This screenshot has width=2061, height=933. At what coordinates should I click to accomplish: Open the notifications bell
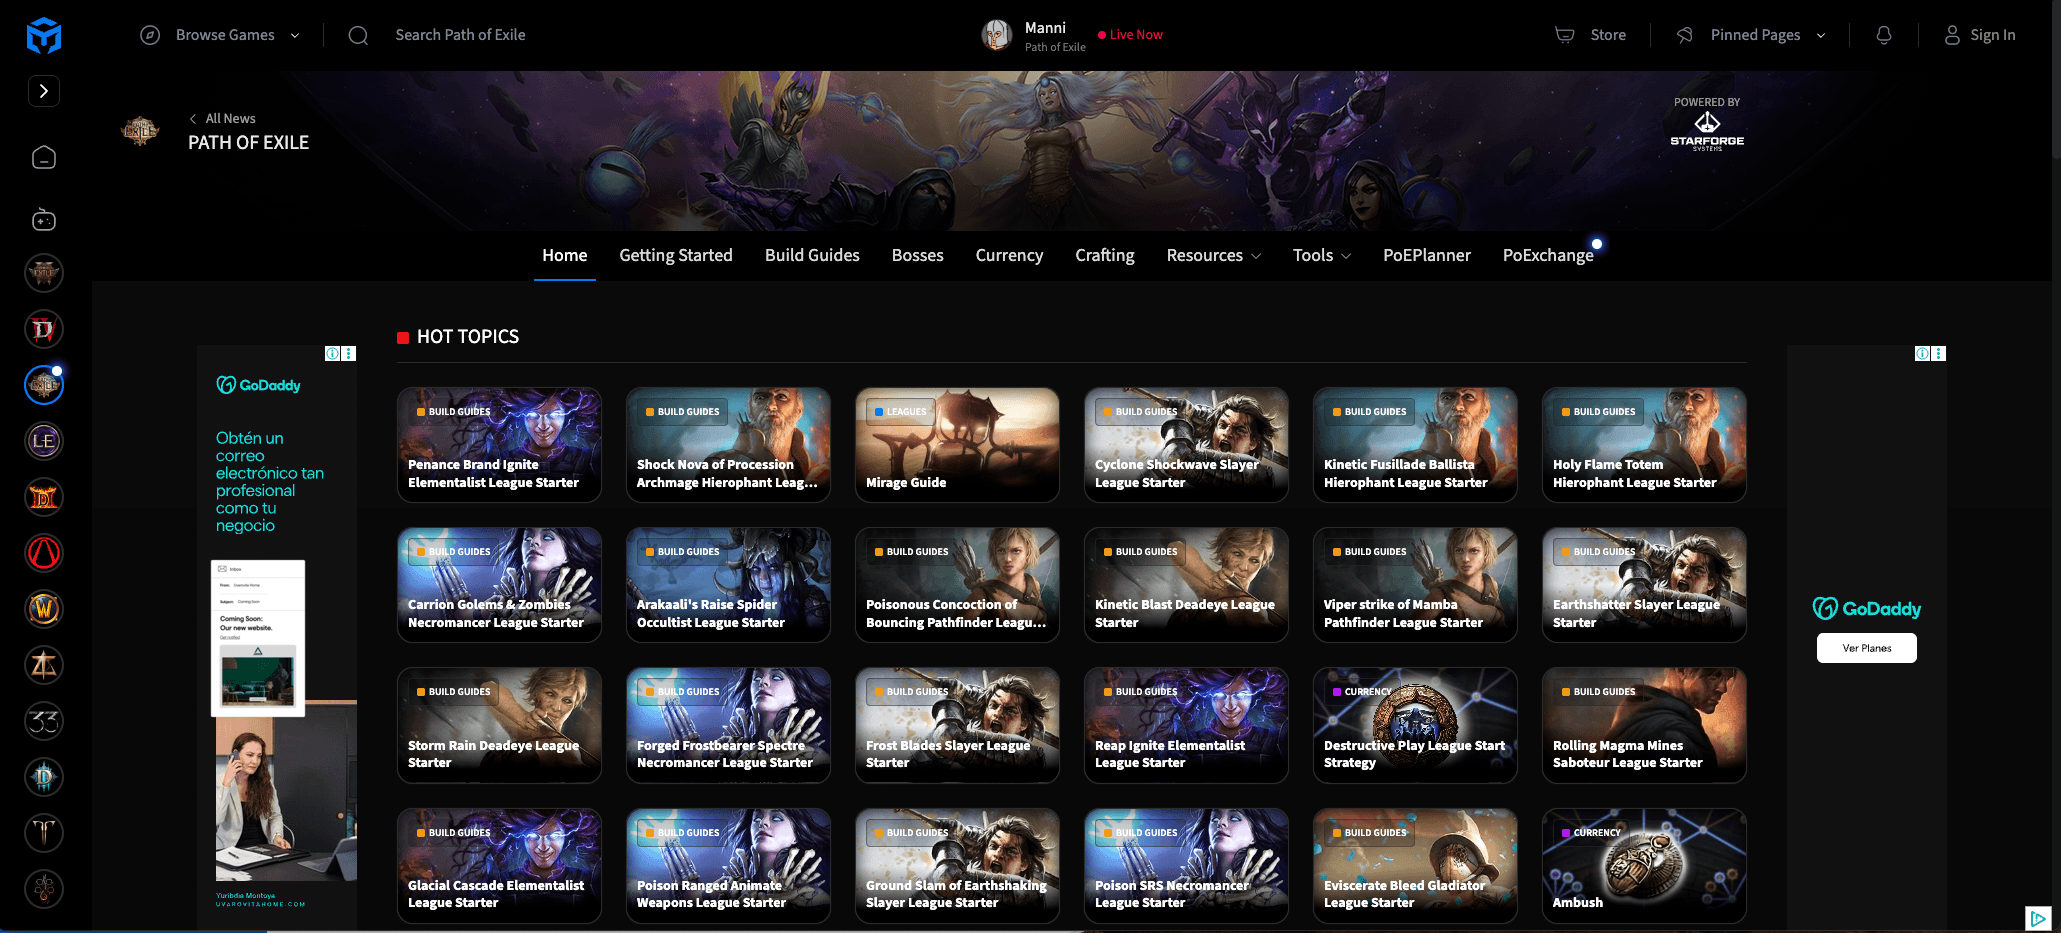pyautogui.click(x=1884, y=35)
